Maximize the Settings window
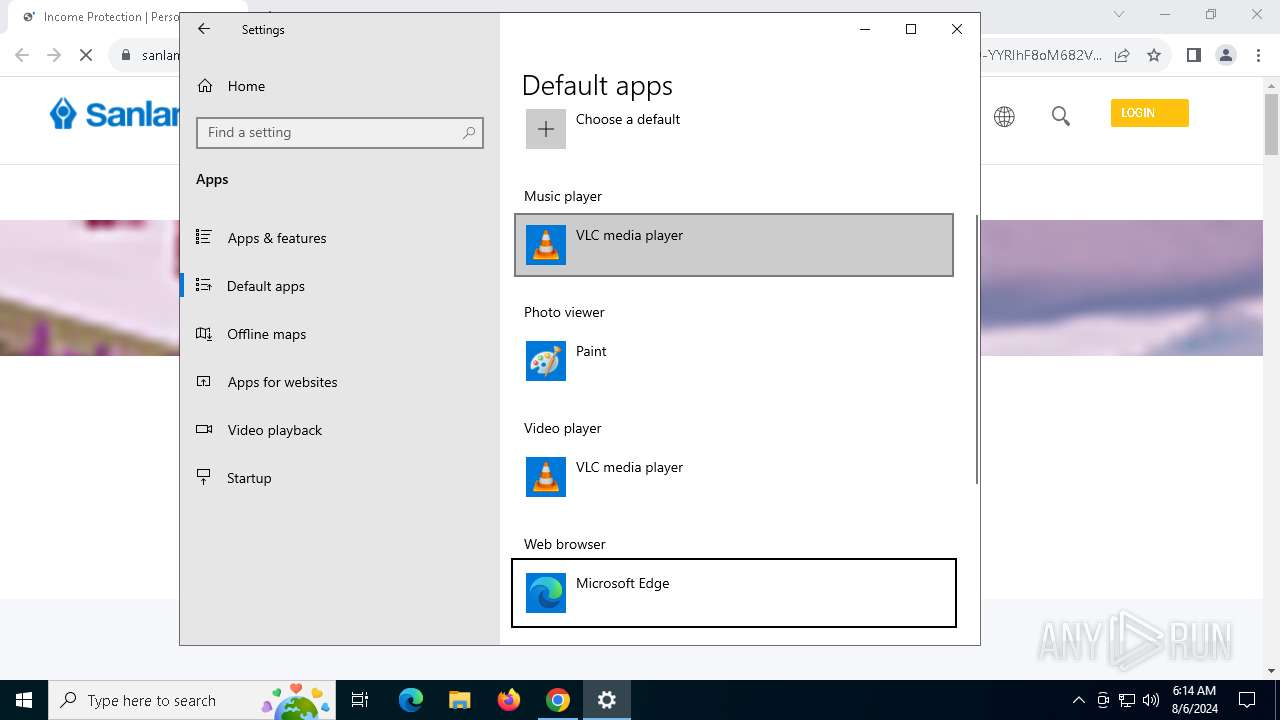 (x=911, y=29)
